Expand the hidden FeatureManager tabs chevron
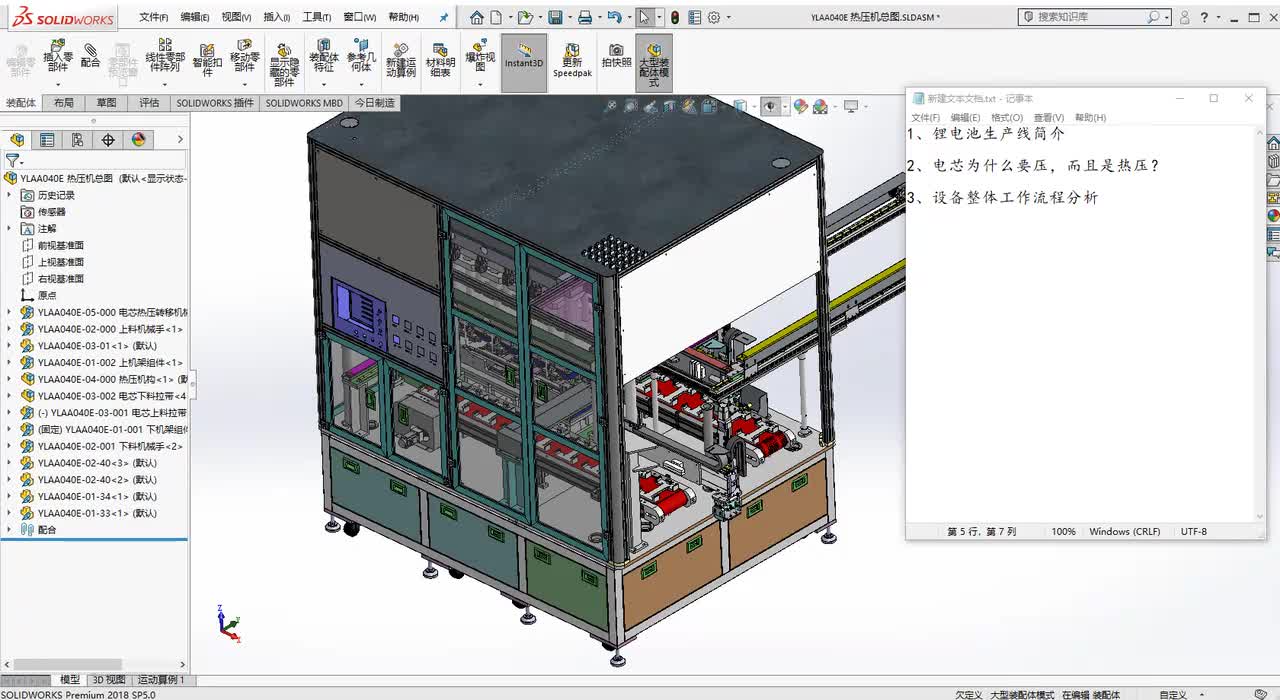 click(x=180, y=140)
